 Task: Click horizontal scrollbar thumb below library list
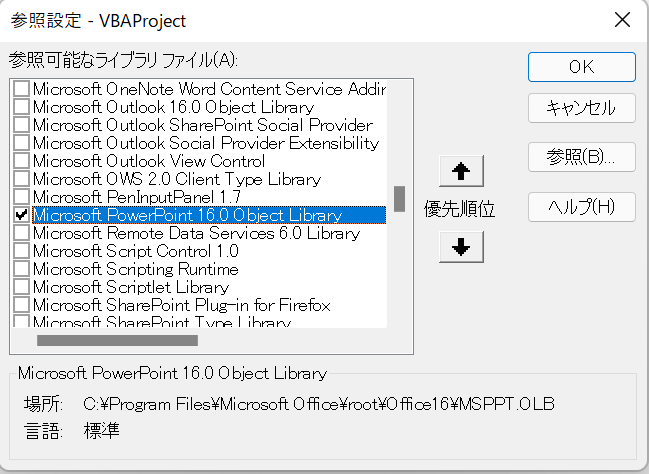pos(117,340)
